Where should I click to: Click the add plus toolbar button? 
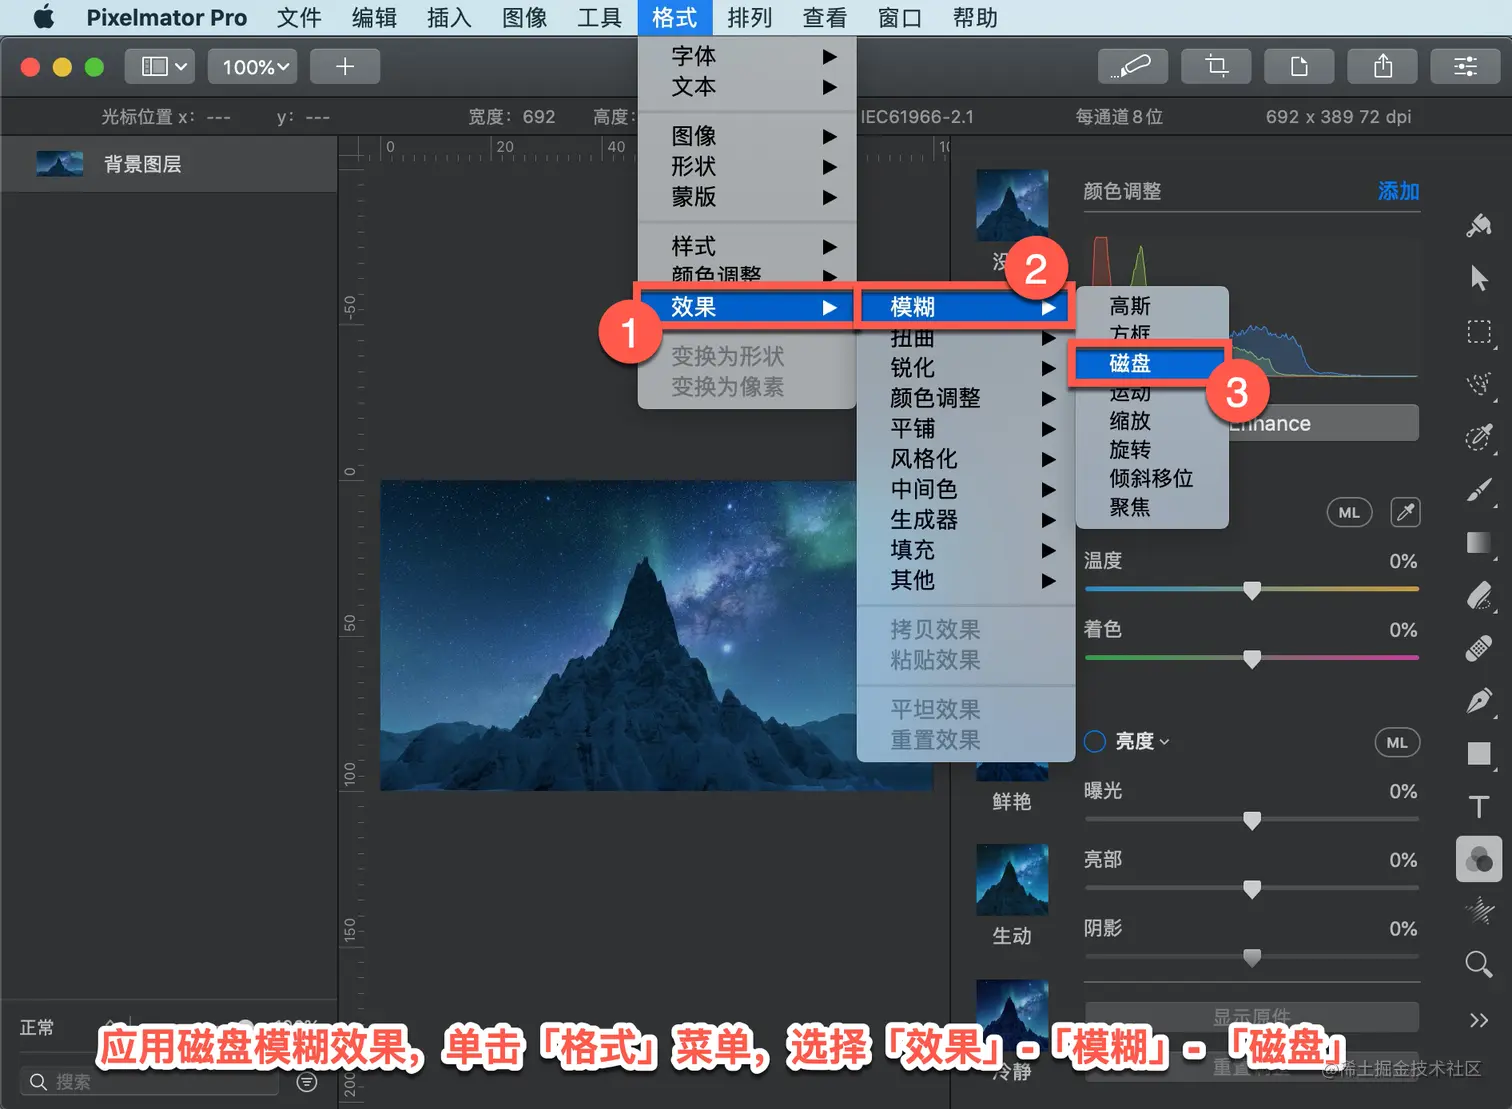tap(345, 67)
